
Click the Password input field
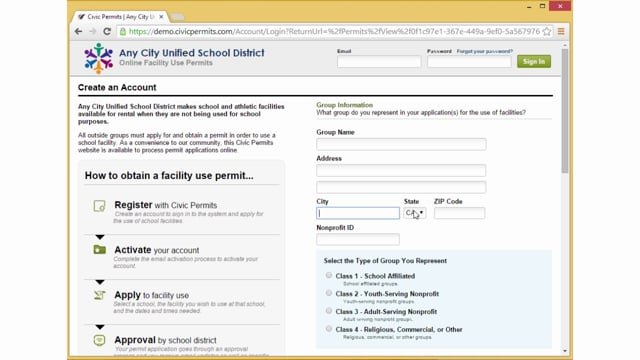point(469,62)
